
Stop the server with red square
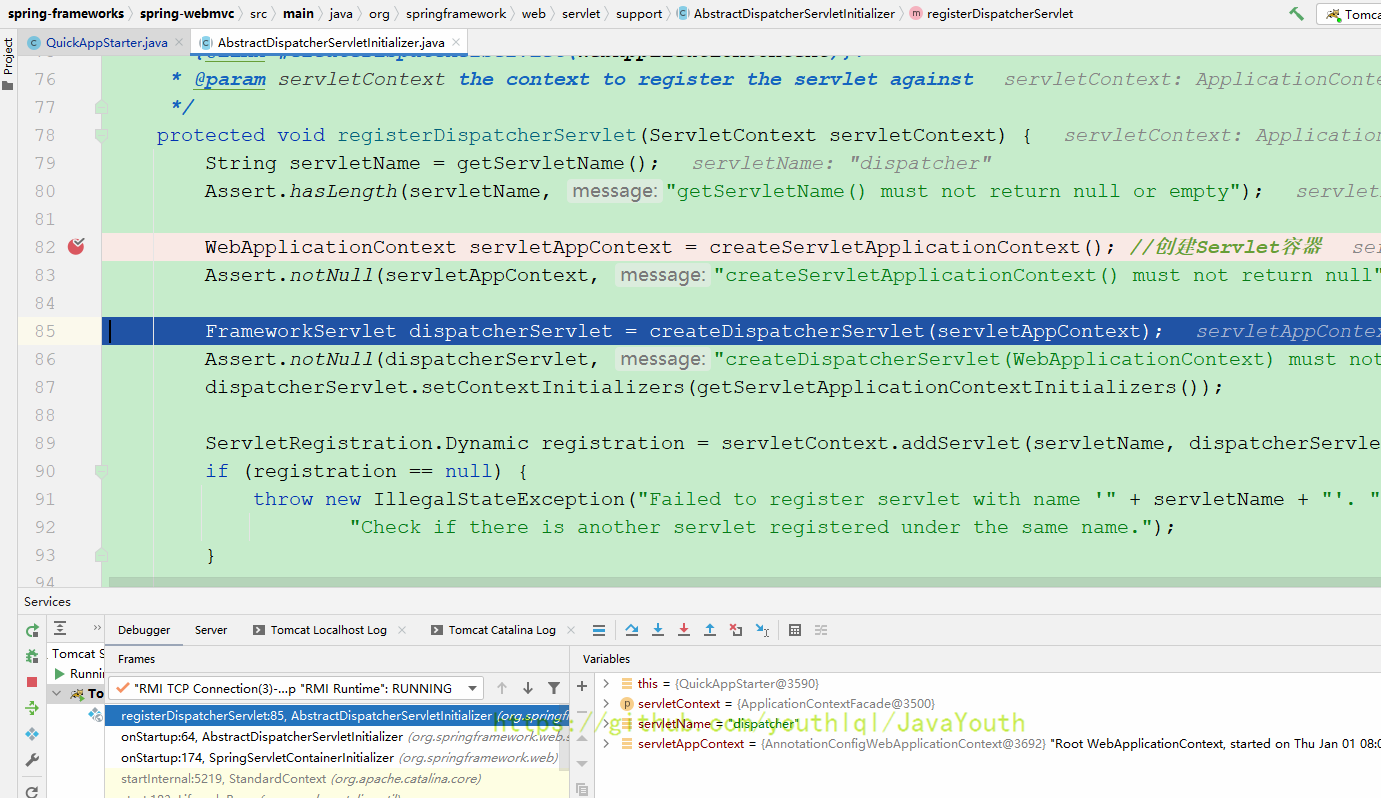pos(32,682)
